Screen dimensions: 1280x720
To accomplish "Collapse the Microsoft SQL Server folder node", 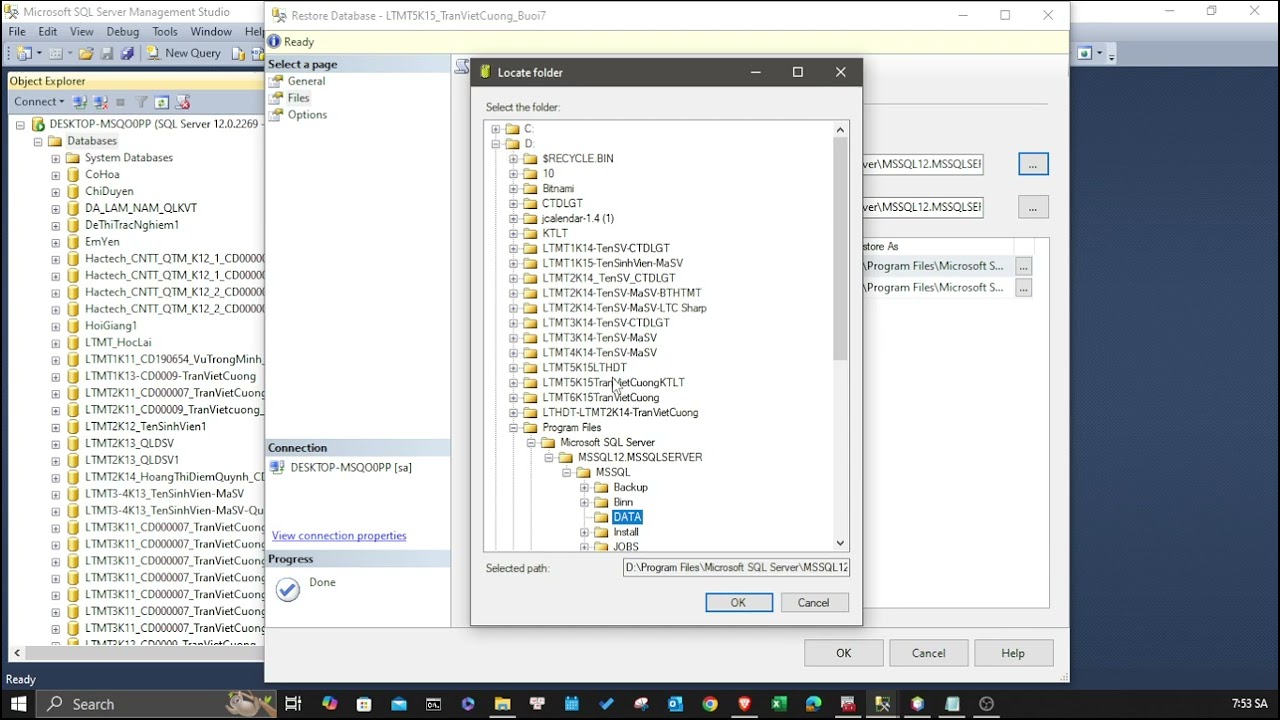I will click(532, 443).
